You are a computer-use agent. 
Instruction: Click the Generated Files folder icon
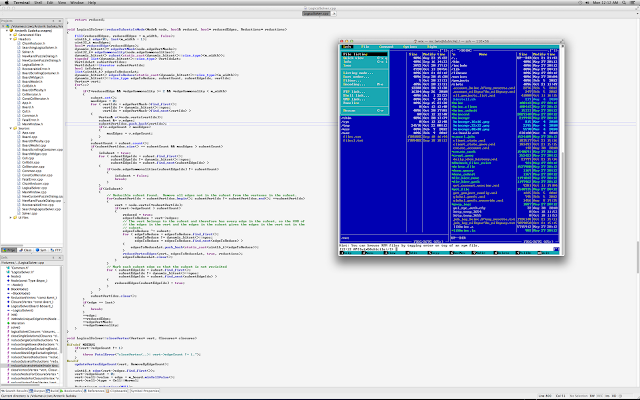point(15,35)
